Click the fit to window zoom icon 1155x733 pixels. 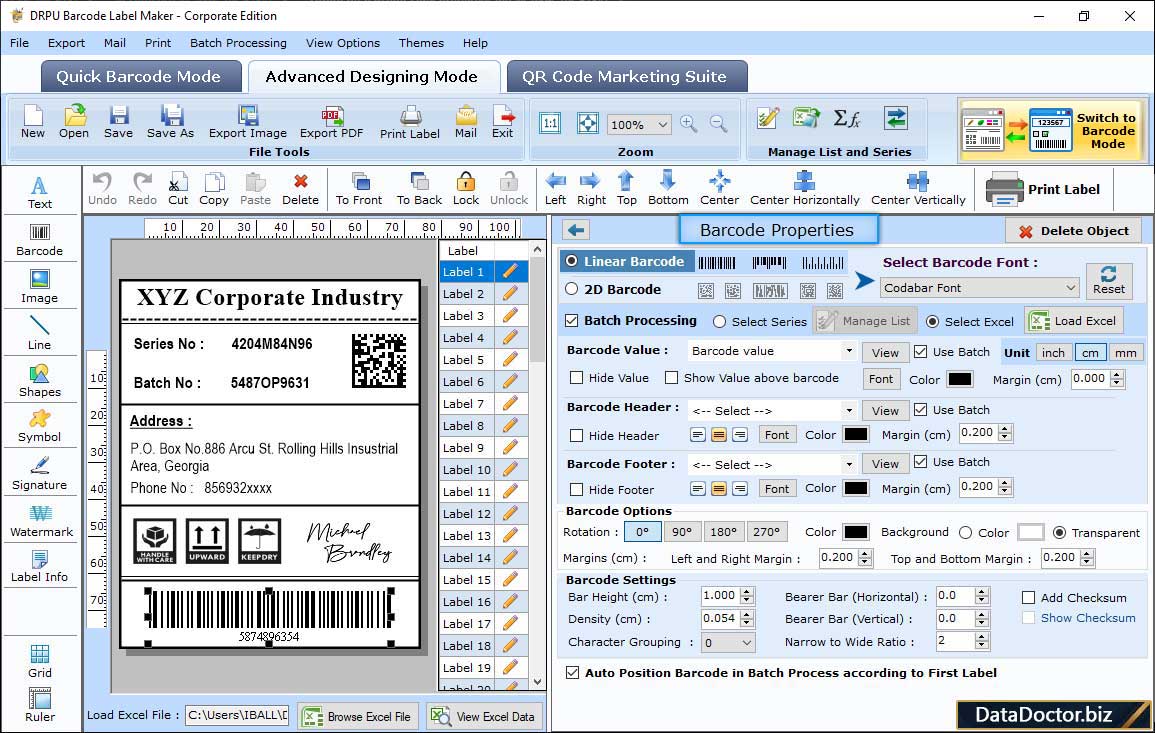(x=588, y=124)
